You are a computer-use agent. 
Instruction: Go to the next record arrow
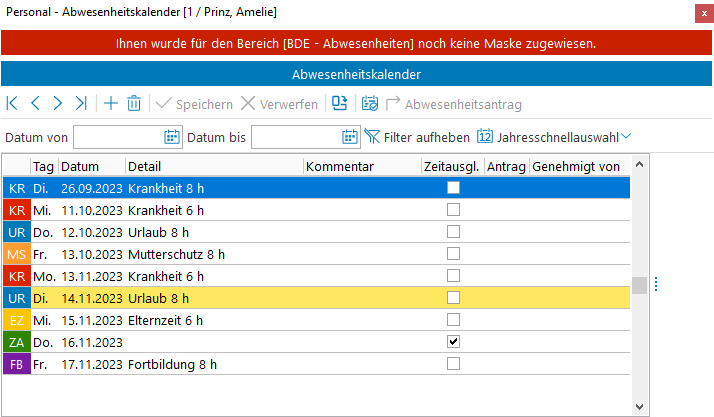pos(58,104)
